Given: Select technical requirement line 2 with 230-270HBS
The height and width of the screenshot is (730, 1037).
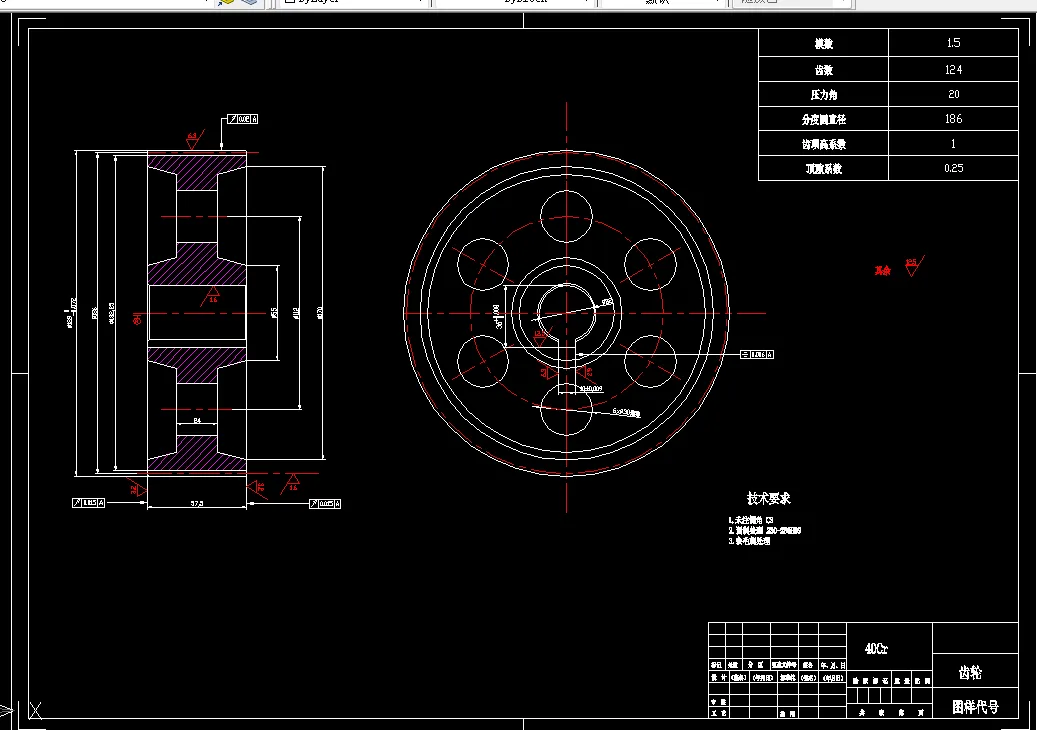Looking at the screenshot, I should pyautogui.click(x=765, y=531).
